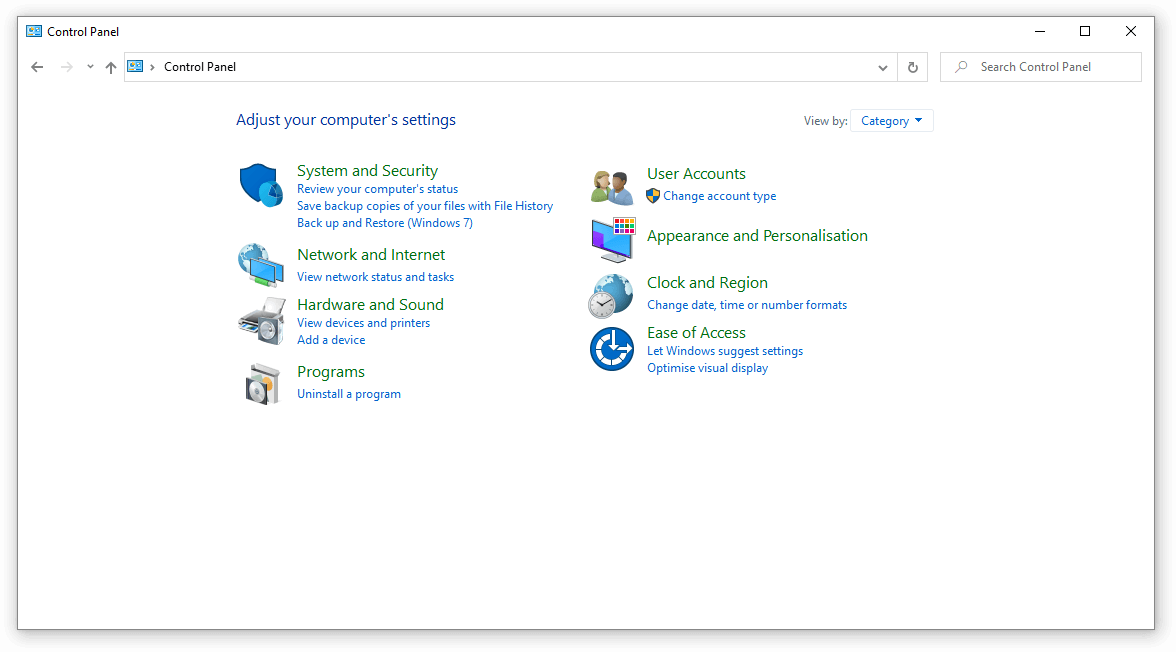Click the Clock and Region globe icon
The image size is (1176, 652).
point(611,295)
